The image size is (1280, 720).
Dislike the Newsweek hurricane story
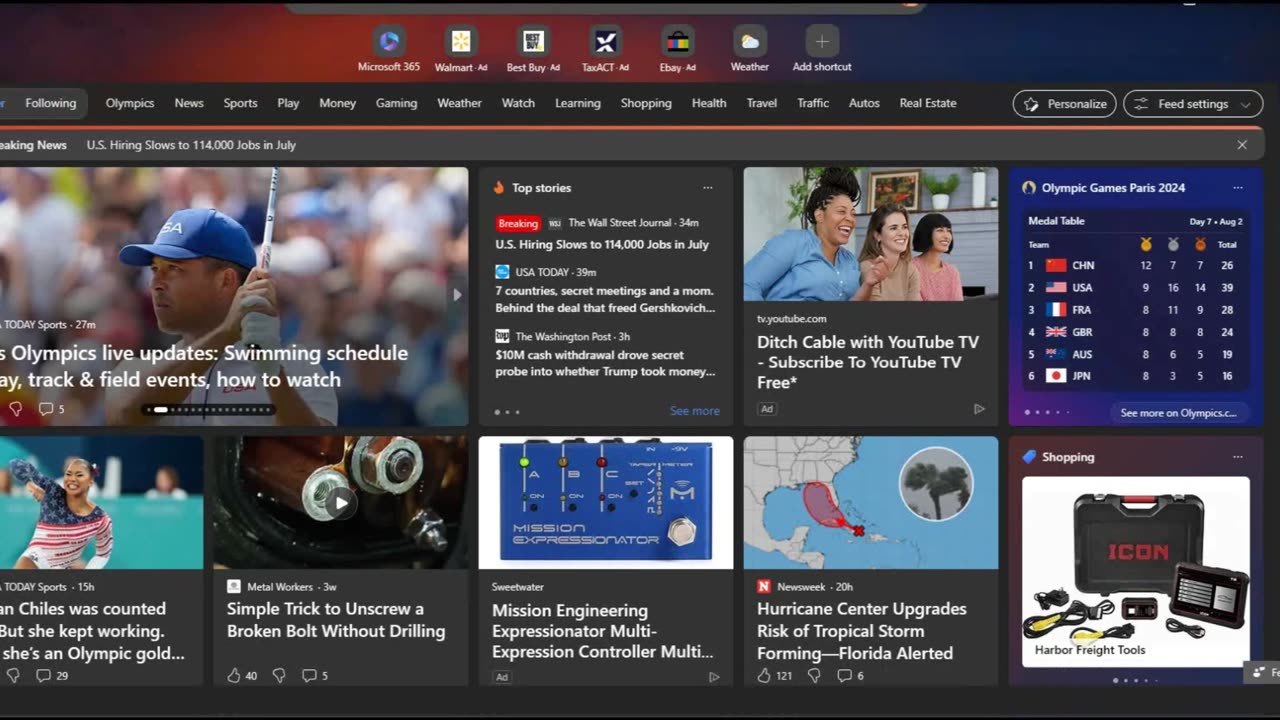coord(814,675)
